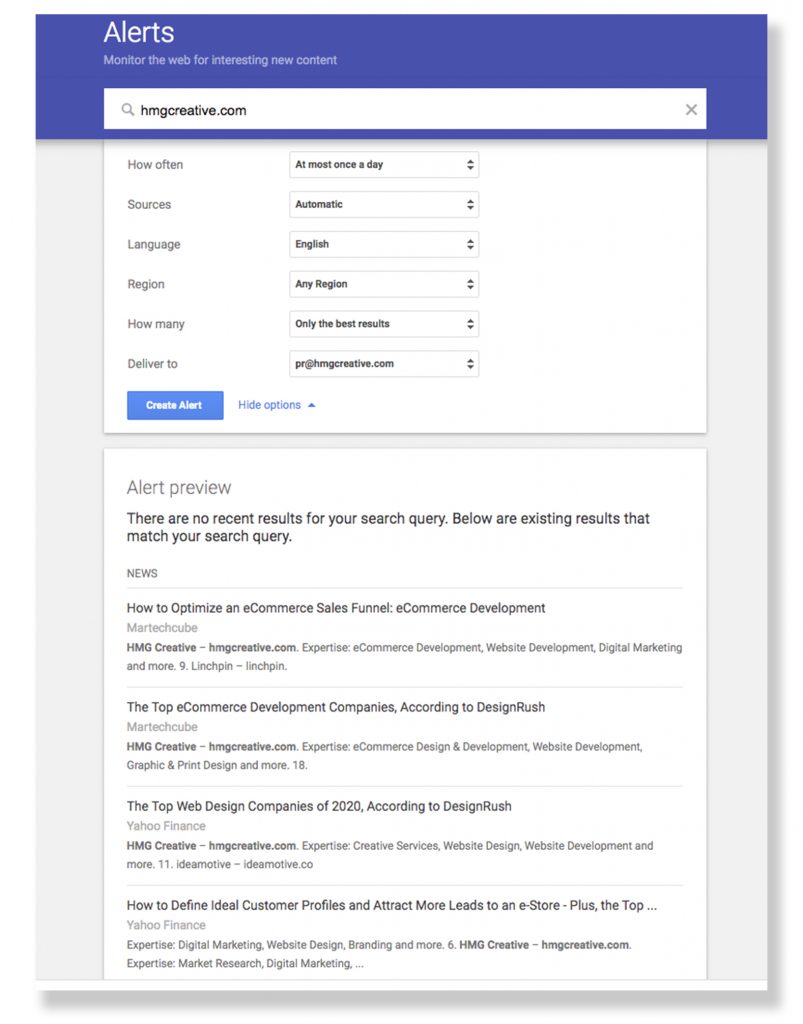
Task: Click the Create Alert button
Action: (x=175, y=405)
